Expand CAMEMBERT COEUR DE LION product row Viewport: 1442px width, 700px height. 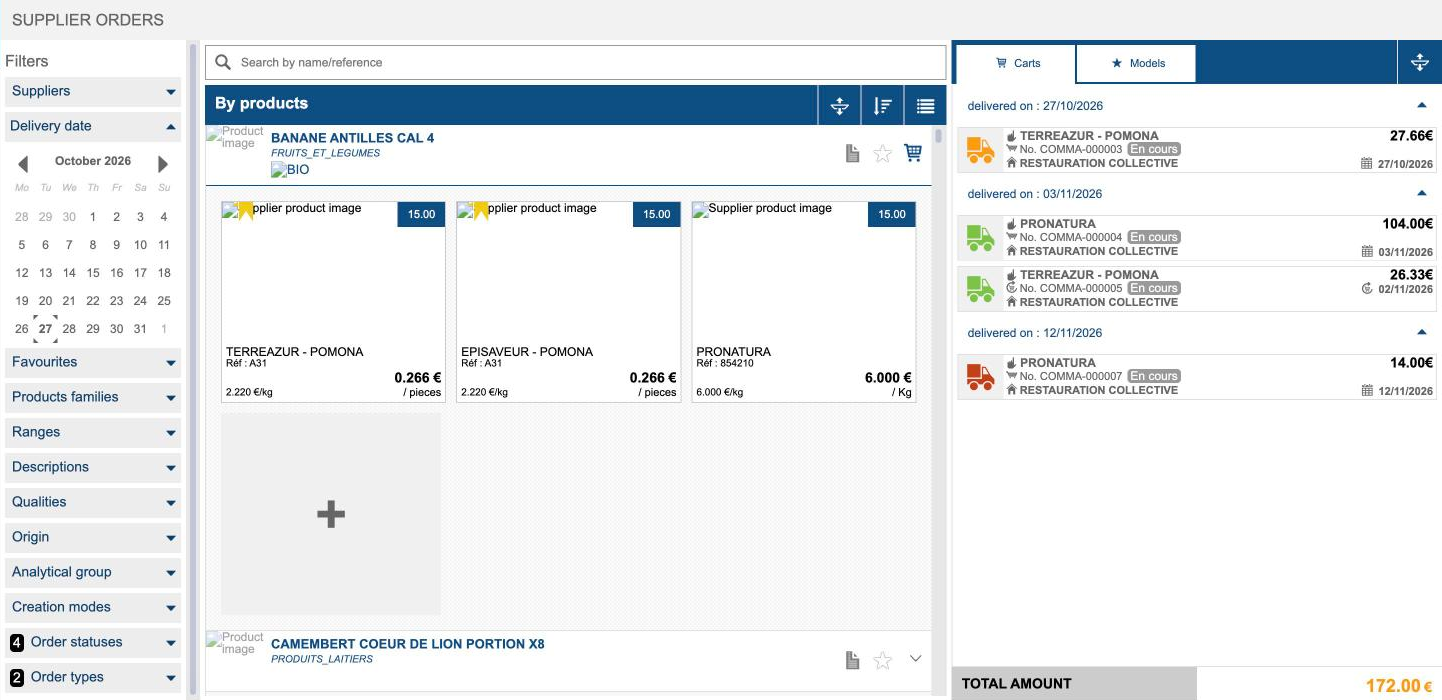[915, 658]
